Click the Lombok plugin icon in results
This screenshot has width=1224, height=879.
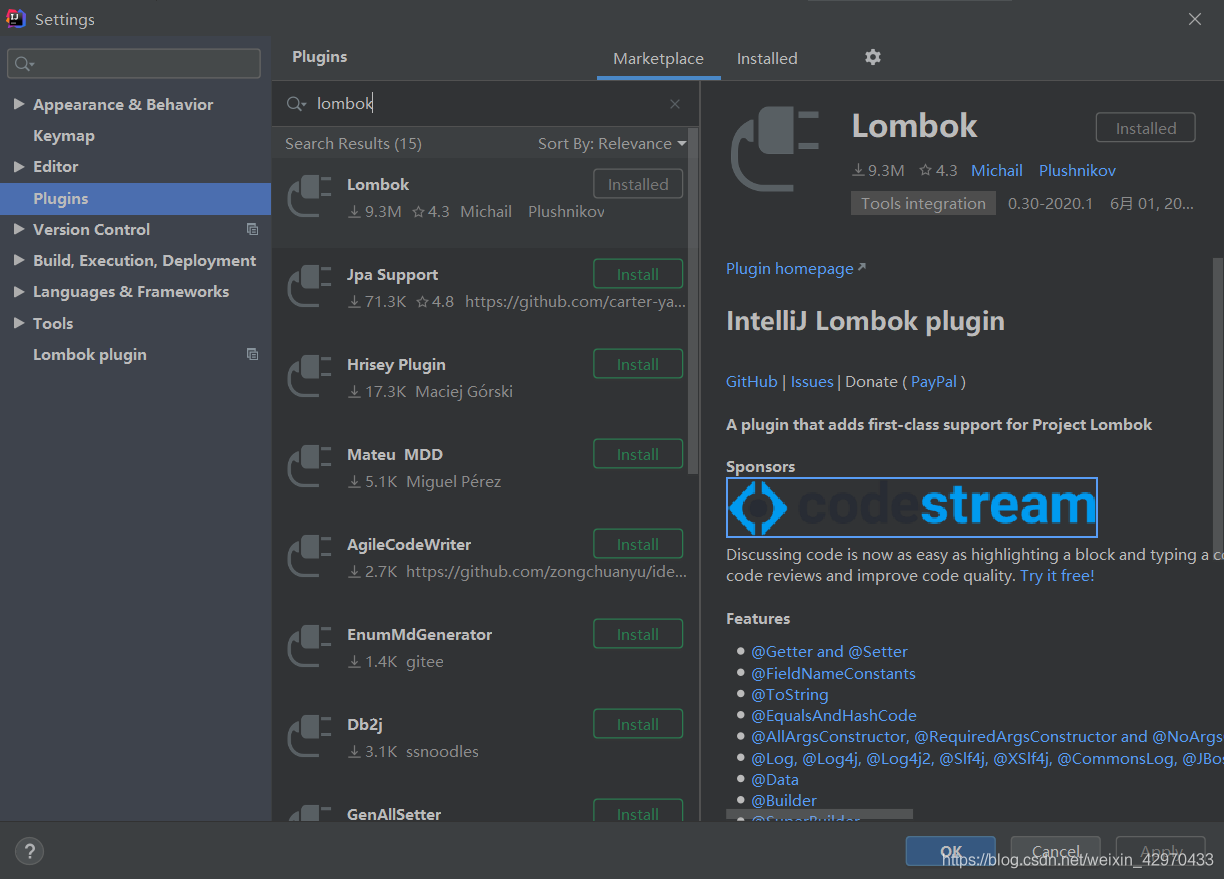[309, 197]
